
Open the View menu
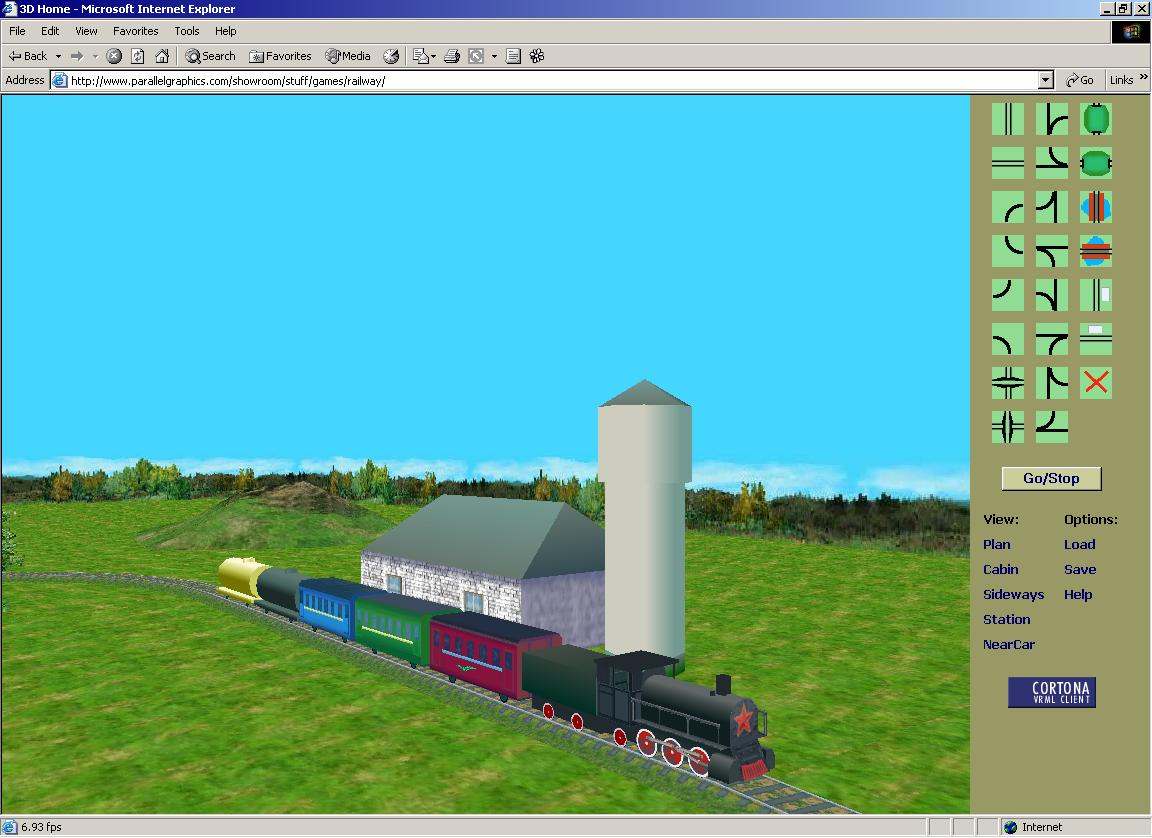click(86, 31)
